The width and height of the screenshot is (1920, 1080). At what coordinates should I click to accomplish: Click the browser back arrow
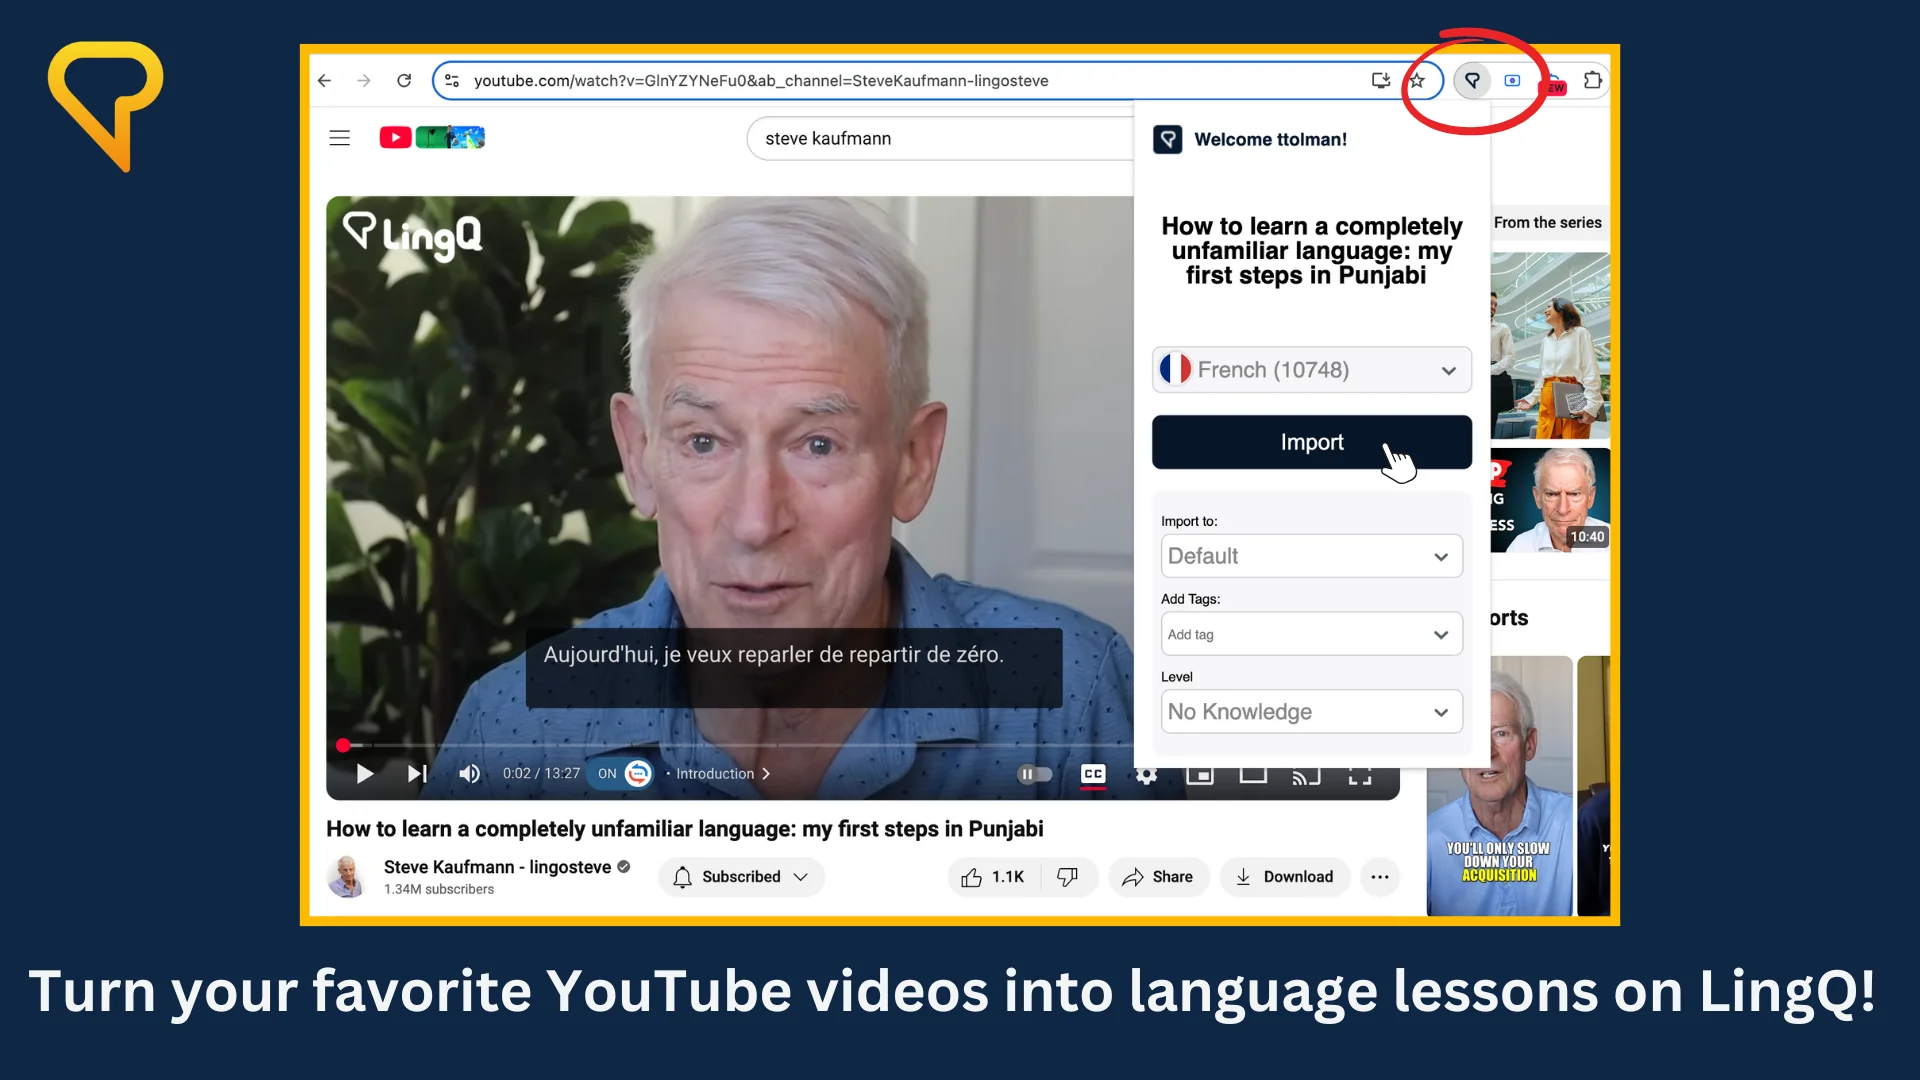coord(325,81)
